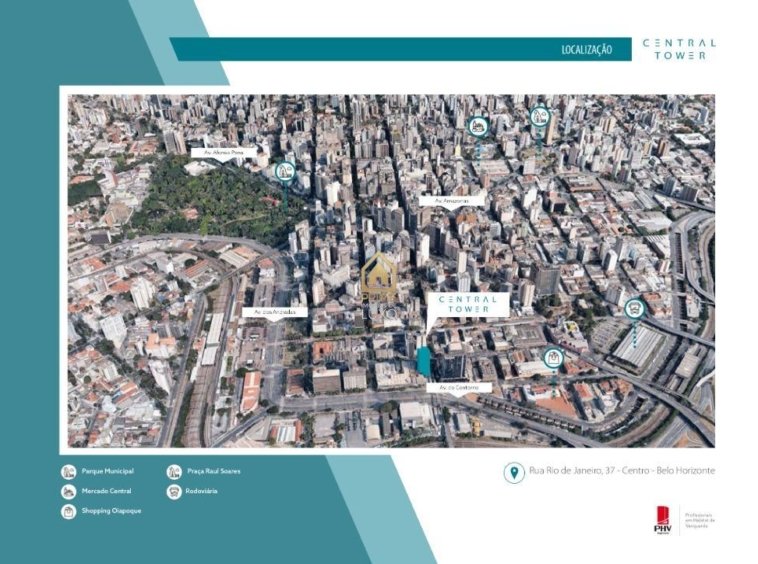Click the location pin beside the address

pyautogui.click(x=513, y=473)
